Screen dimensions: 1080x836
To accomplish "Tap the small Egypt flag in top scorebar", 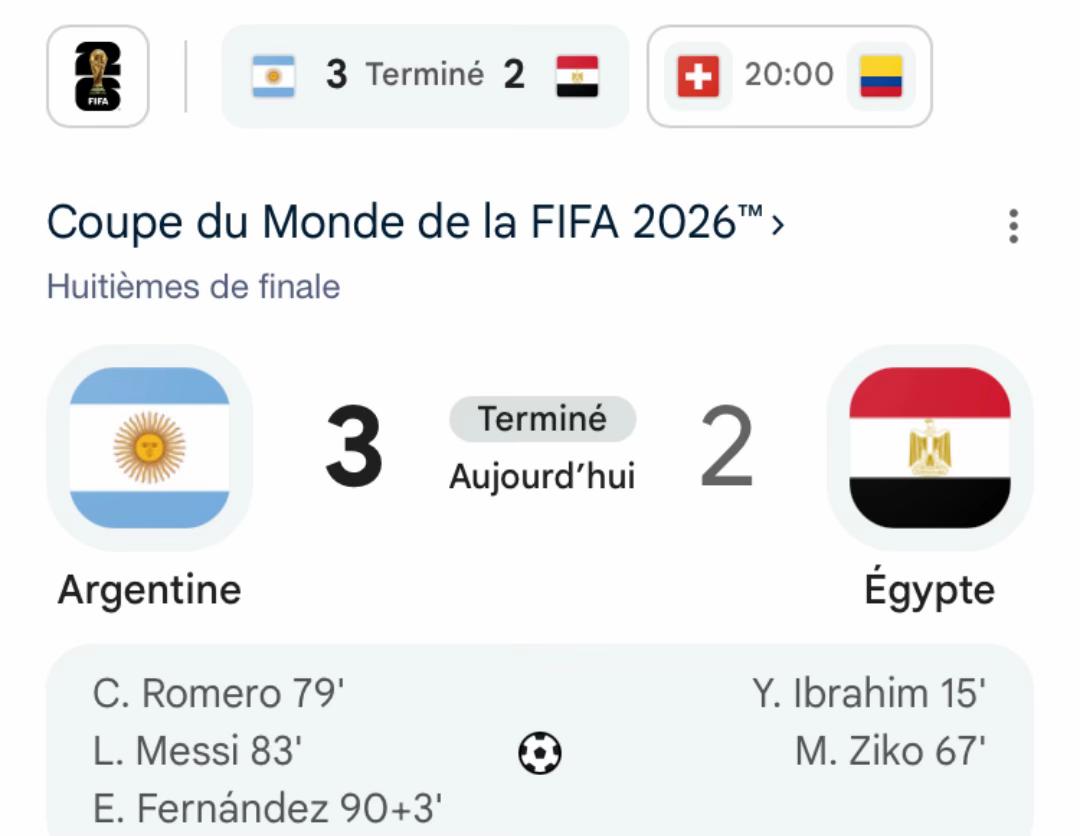I will 577,76.
